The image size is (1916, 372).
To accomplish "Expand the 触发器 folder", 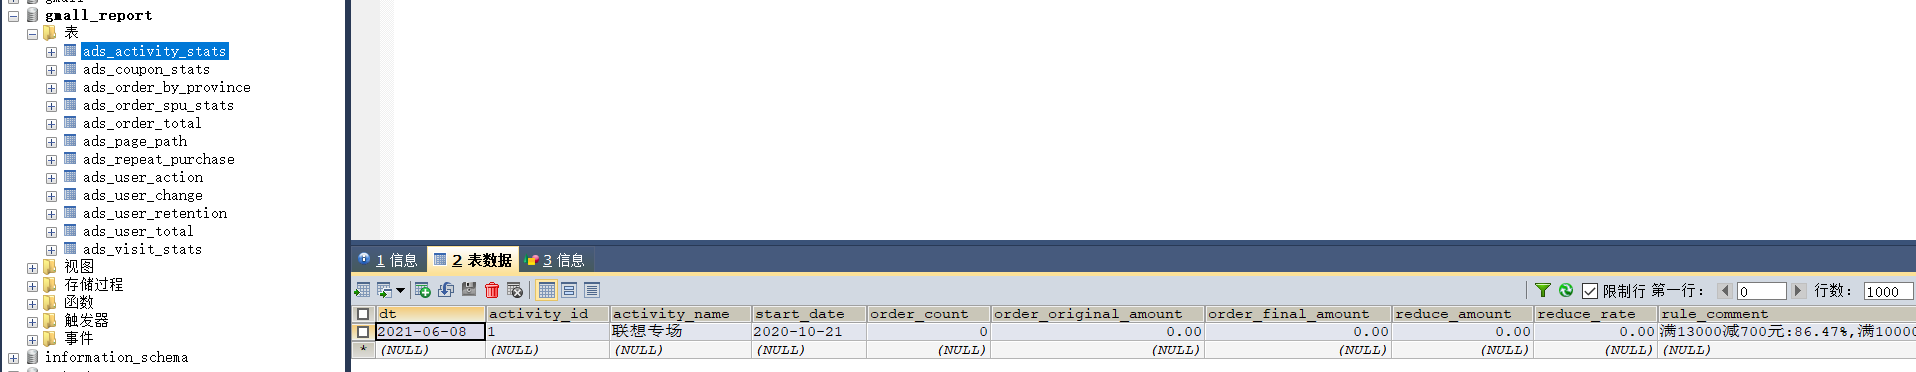I will (32, 322).
